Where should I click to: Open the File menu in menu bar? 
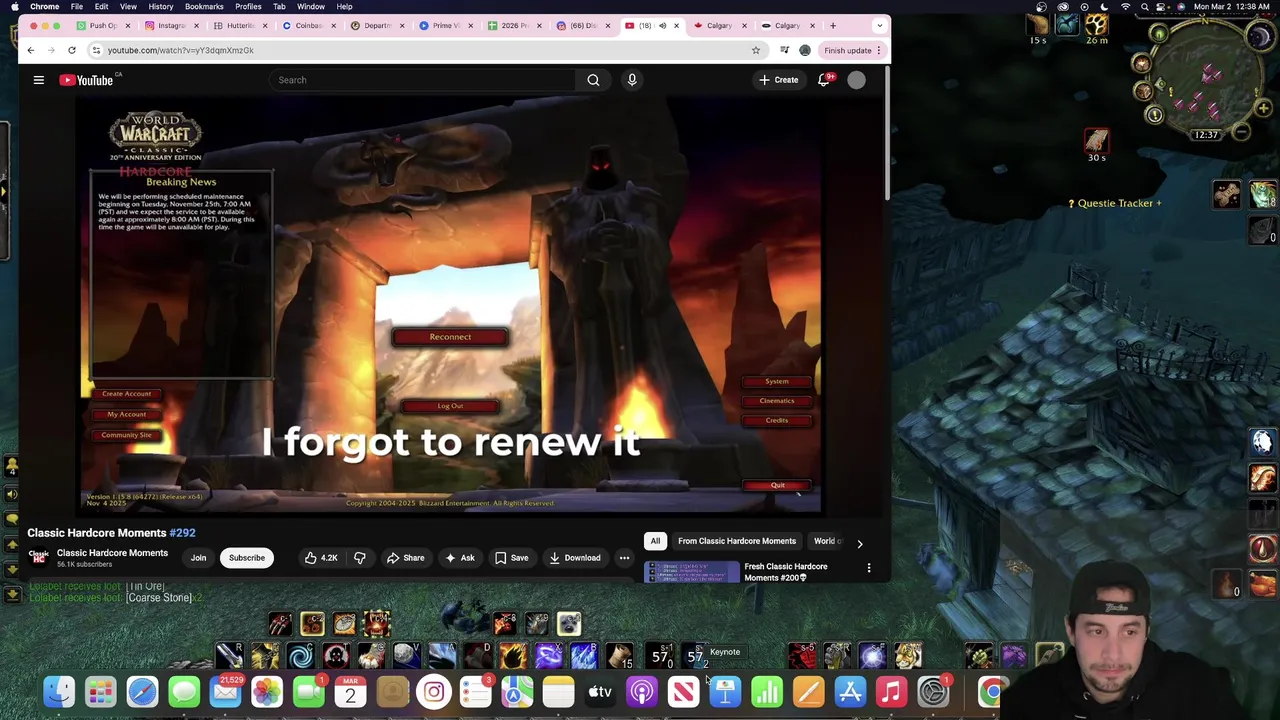point(76,7)
